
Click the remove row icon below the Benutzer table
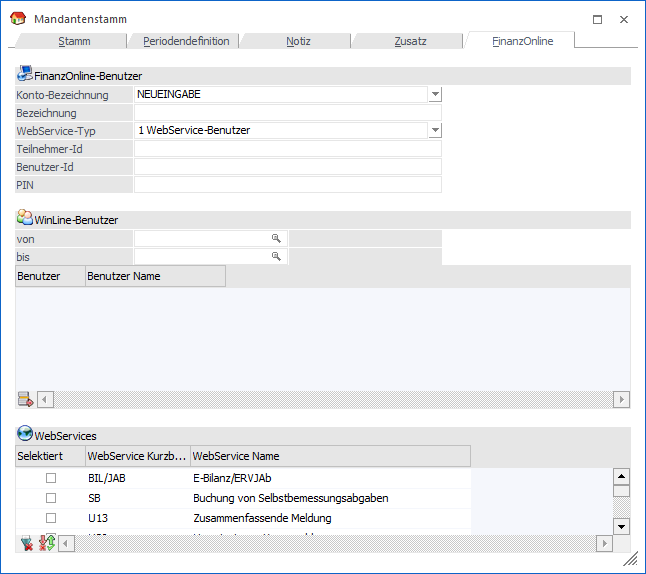tap(25, 400)
